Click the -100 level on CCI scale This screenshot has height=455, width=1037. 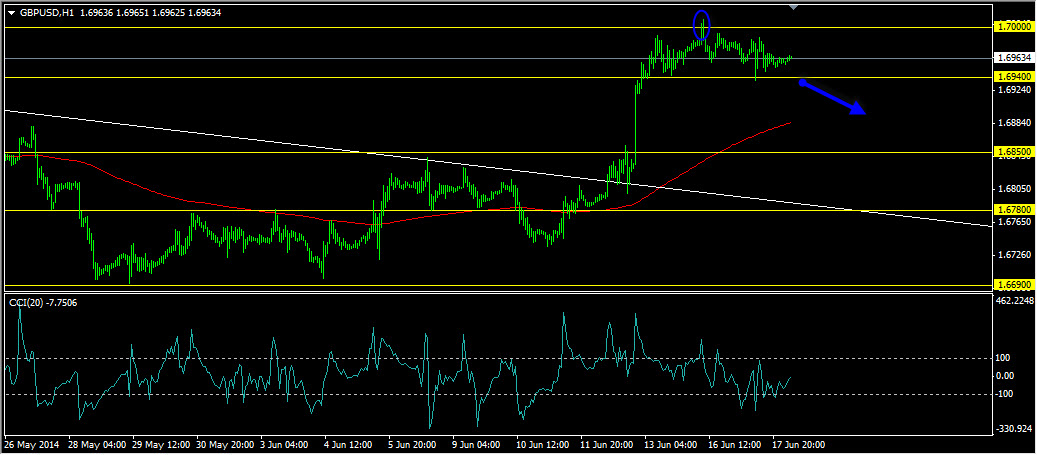coord(1005,395)
